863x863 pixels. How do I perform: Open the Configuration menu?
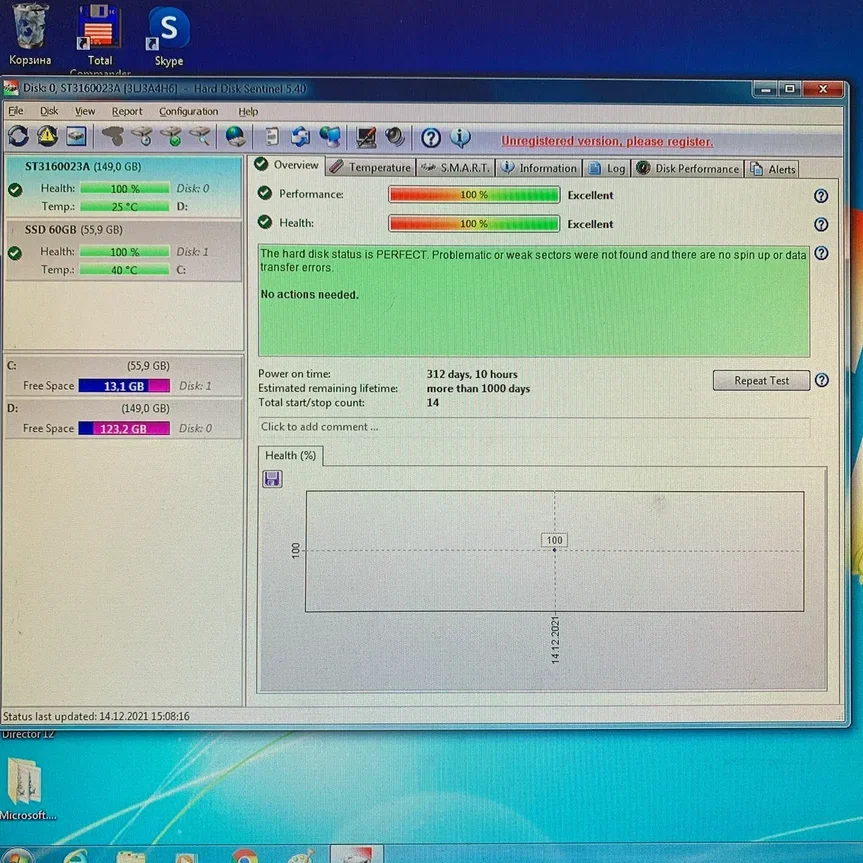click(x=189, y=112)
